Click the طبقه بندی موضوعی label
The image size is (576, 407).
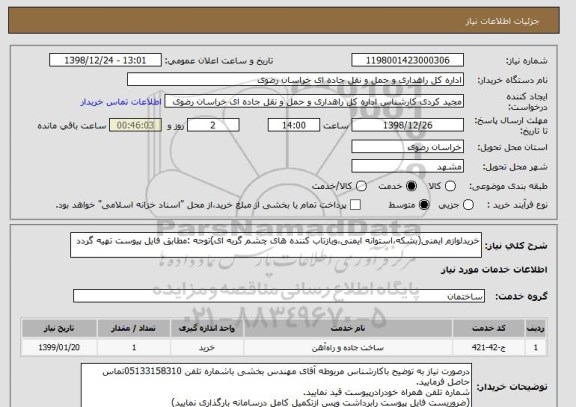508,187
